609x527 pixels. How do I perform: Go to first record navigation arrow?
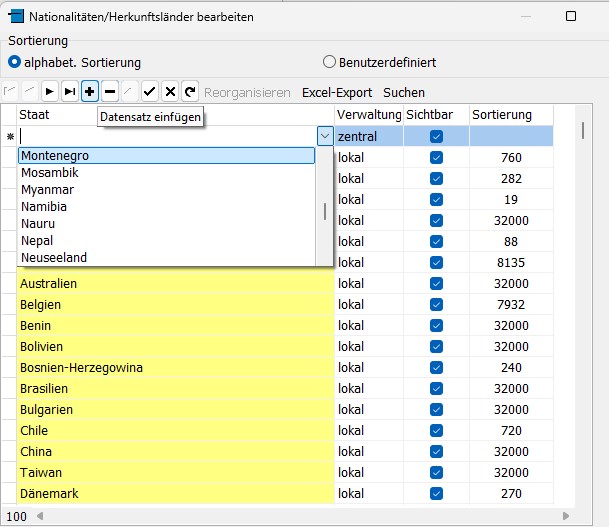point(10,92)
